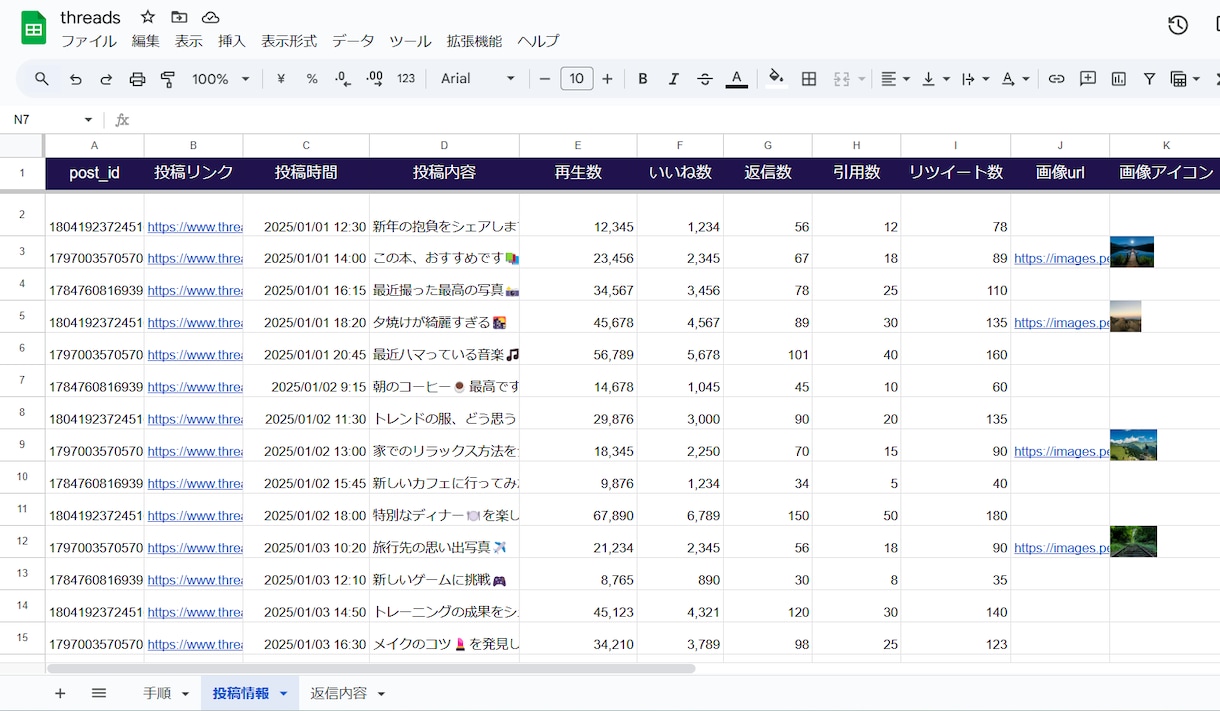Open 挿入 menu
1220x711 pixels.
232,41
